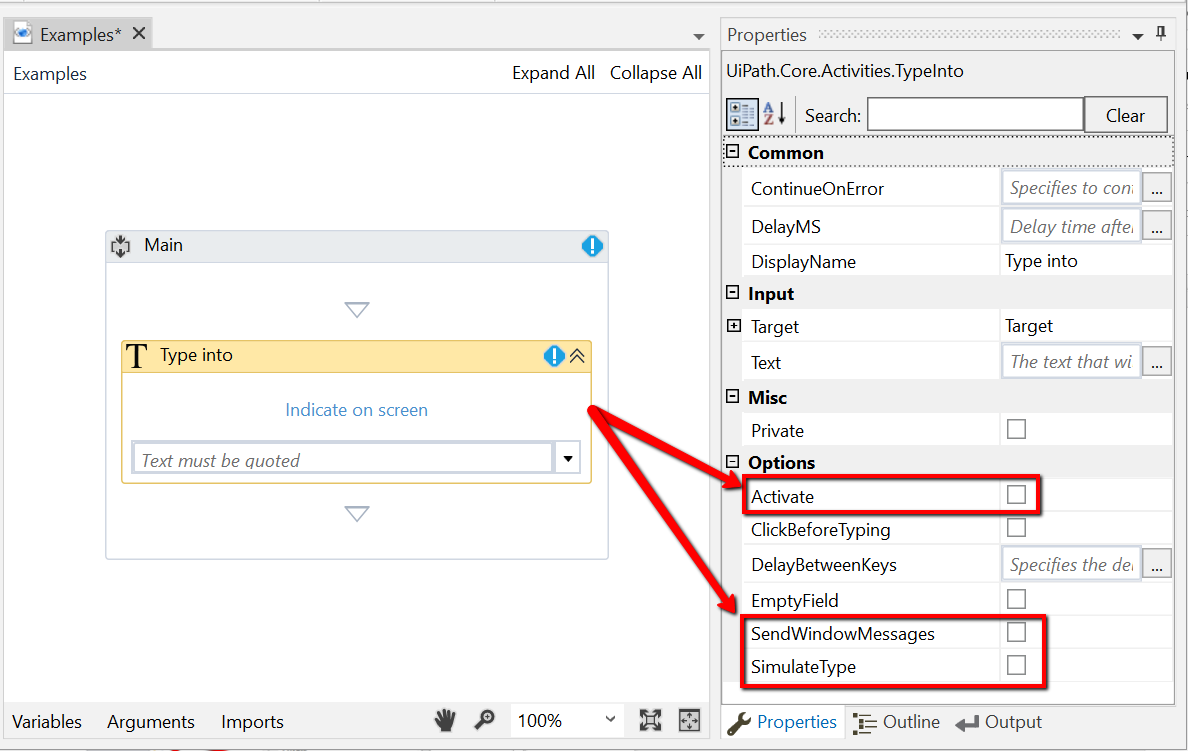Select the DisplayName value Type into
The image size is (1188, 751).
pos(1041,261)
